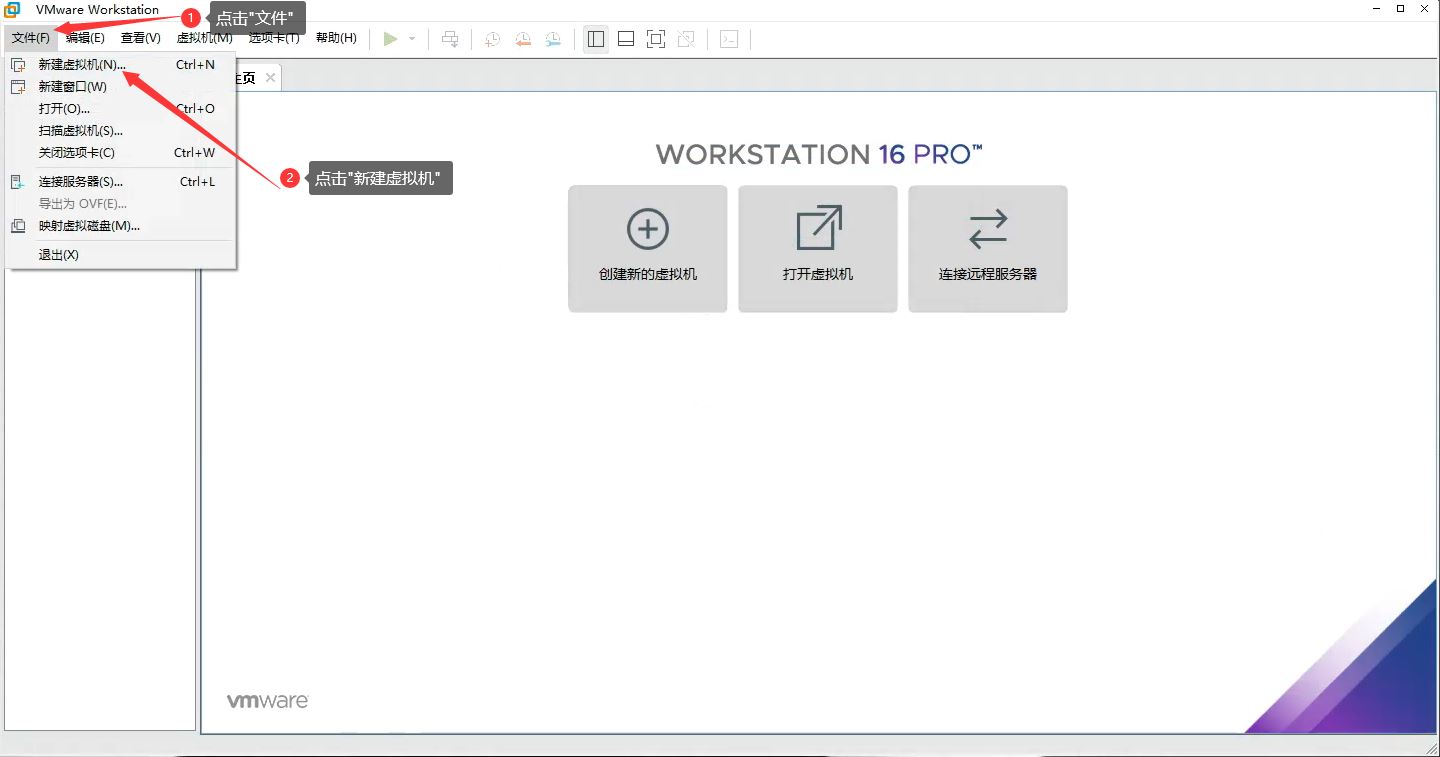Open the 选项卡(T) menu
Viewport: 1440px width, 757px height.
coord(274,38)
